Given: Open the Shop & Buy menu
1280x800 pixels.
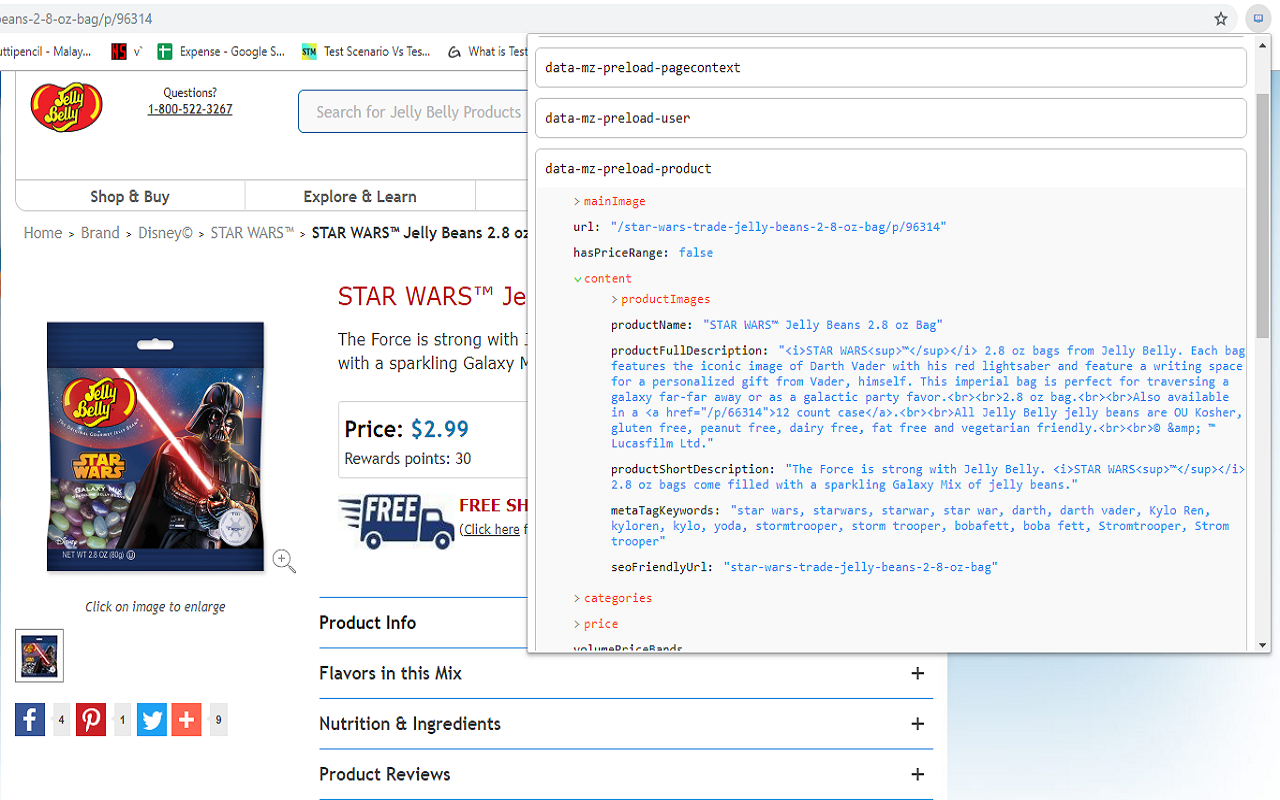Looking at the screenshot, I should [x=129, y=196].
